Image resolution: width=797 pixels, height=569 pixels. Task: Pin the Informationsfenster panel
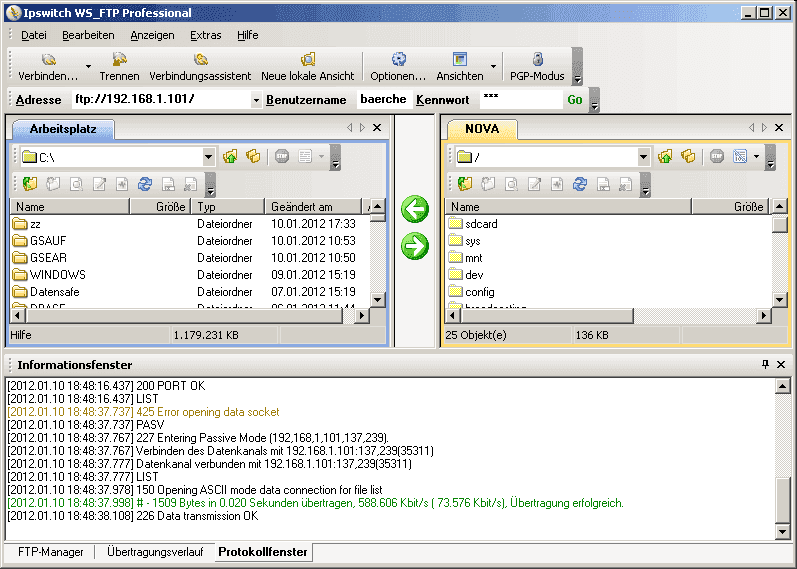click(x=765, y=364)
